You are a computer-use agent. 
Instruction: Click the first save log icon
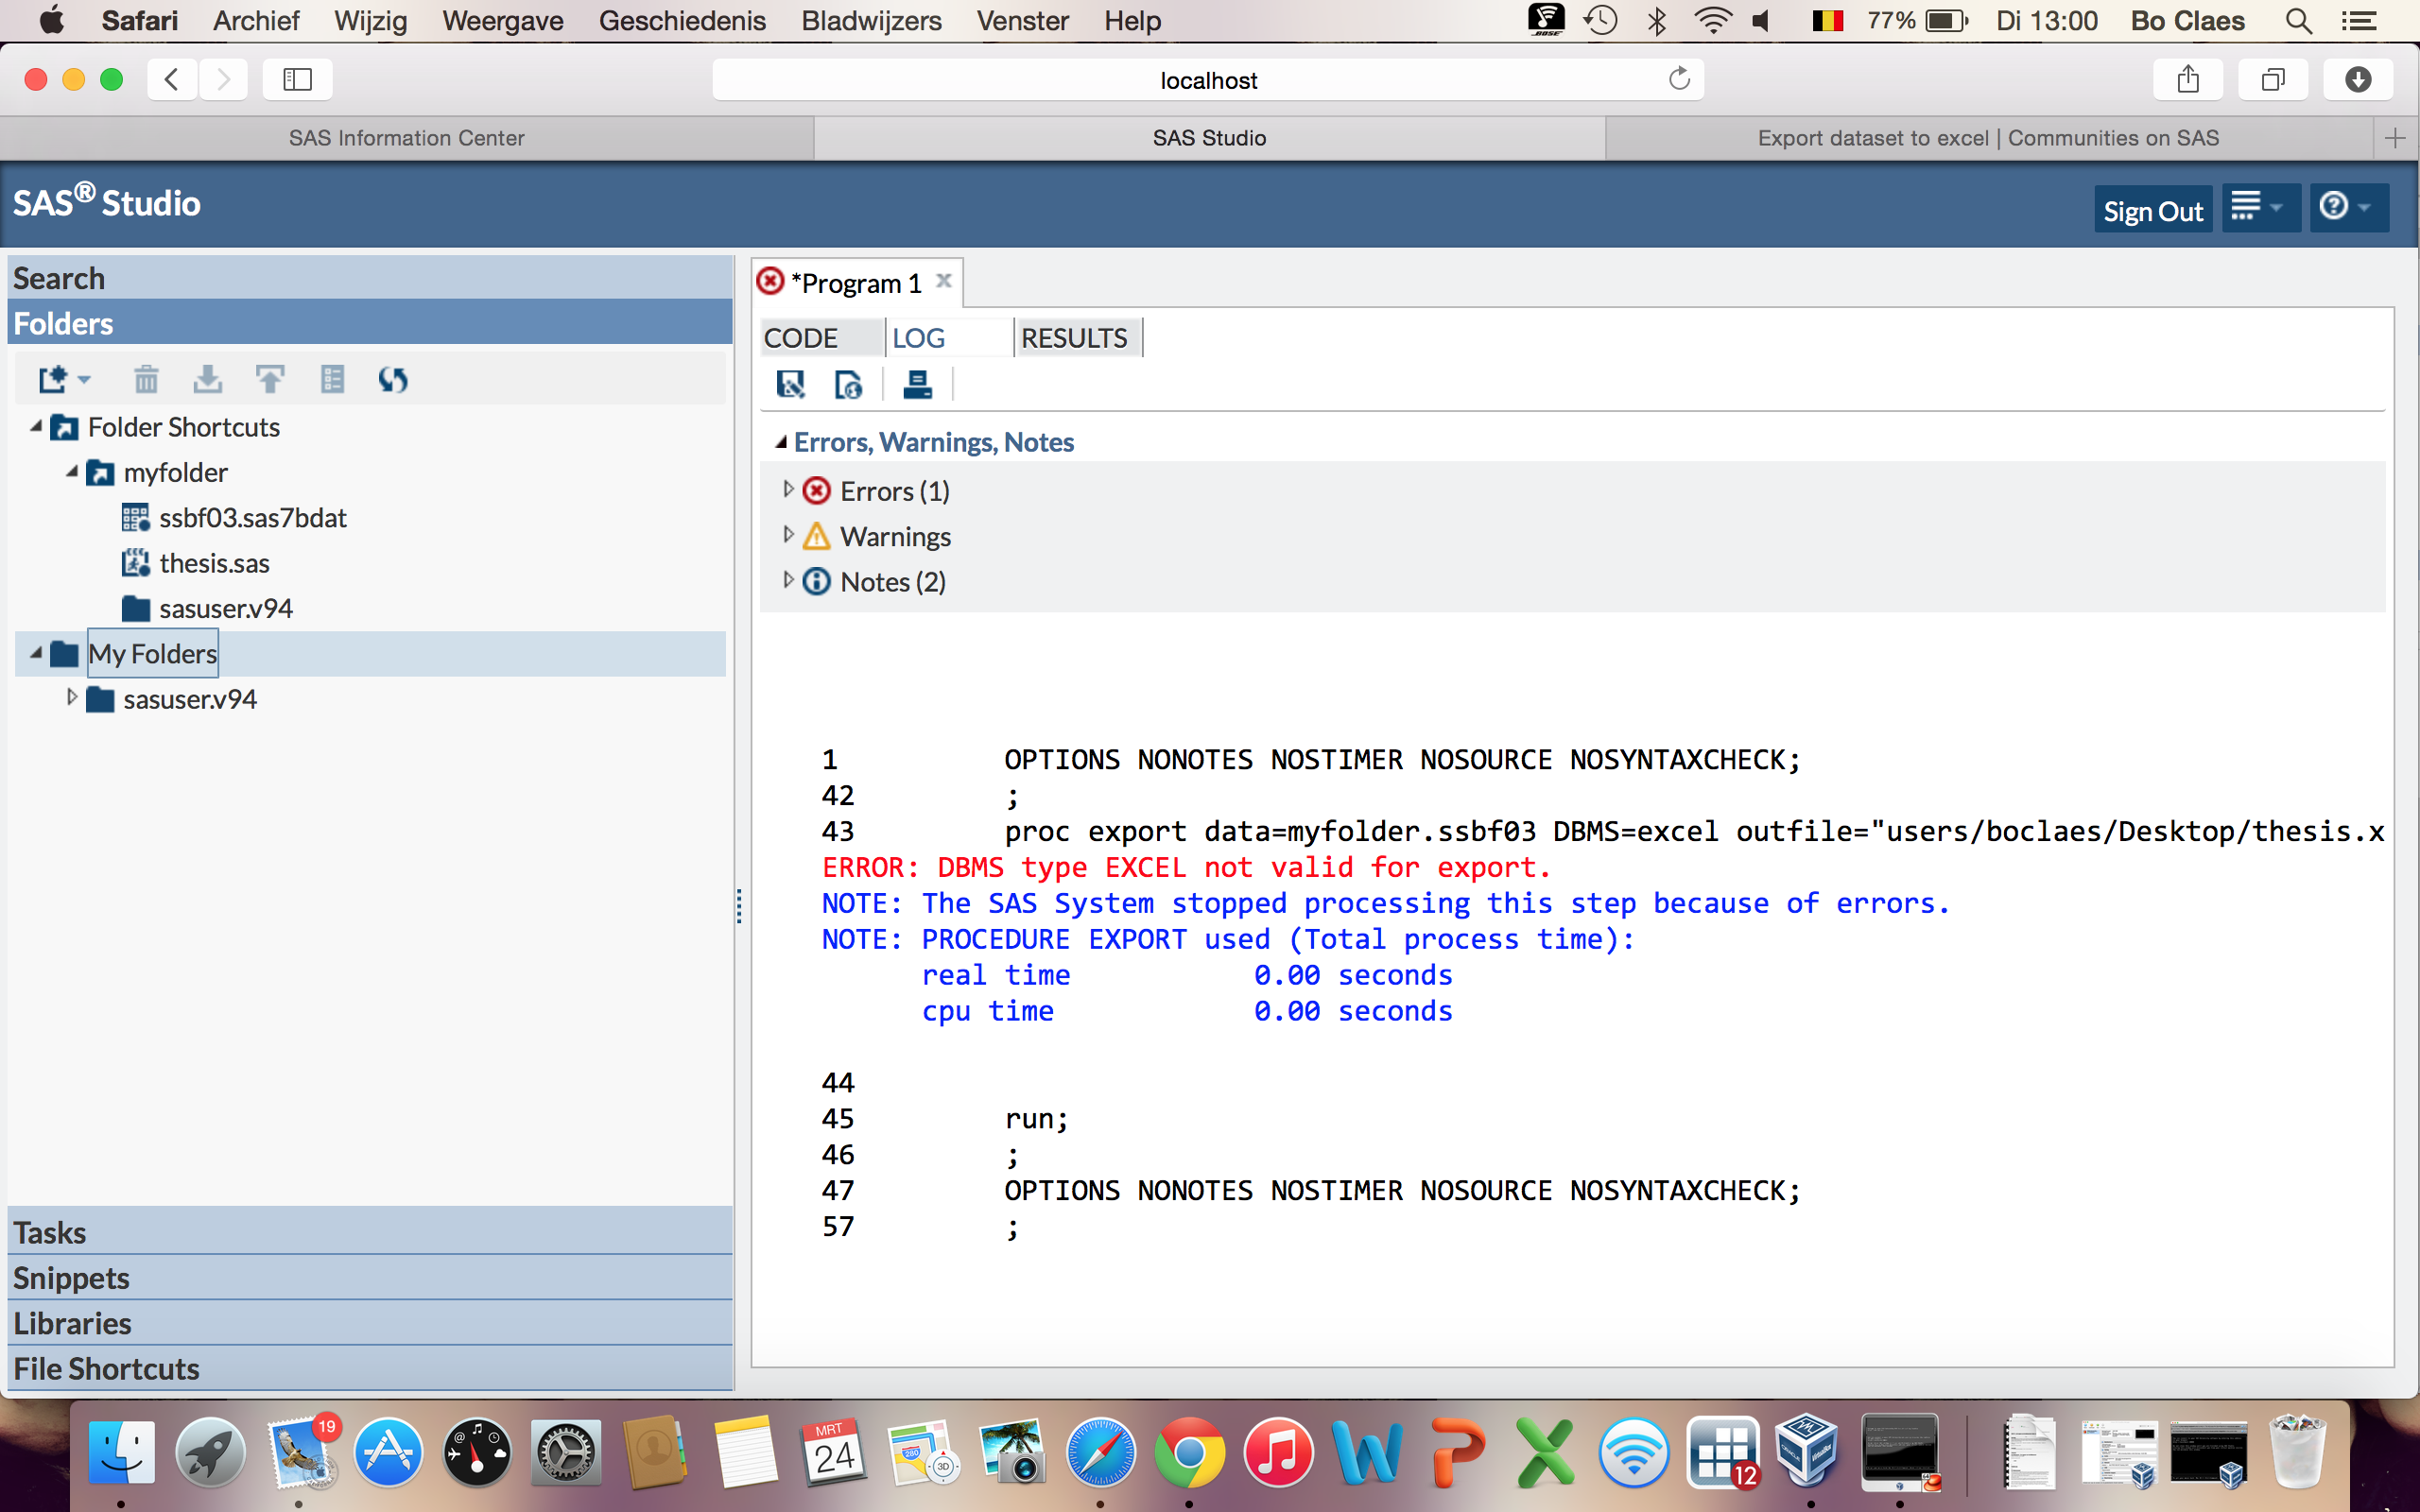click(x=790, y=384)
